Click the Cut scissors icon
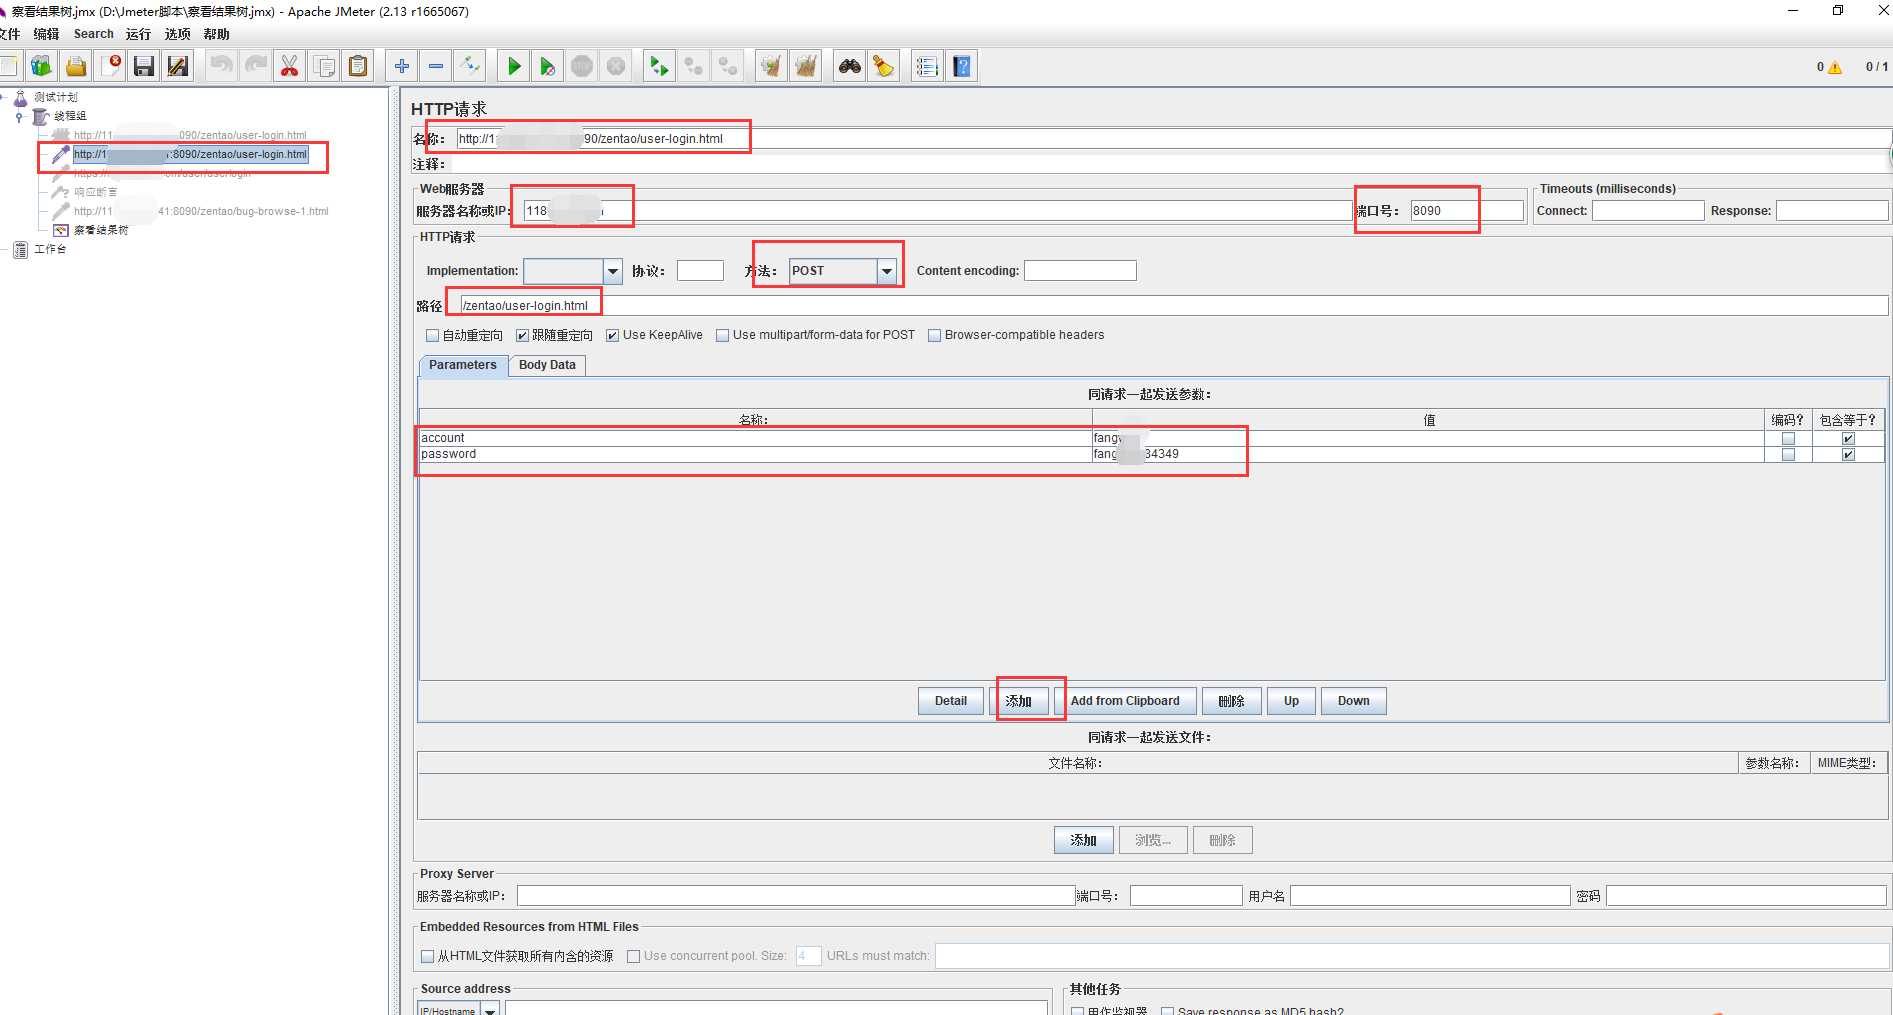1893x1015 pixels. 290,67
